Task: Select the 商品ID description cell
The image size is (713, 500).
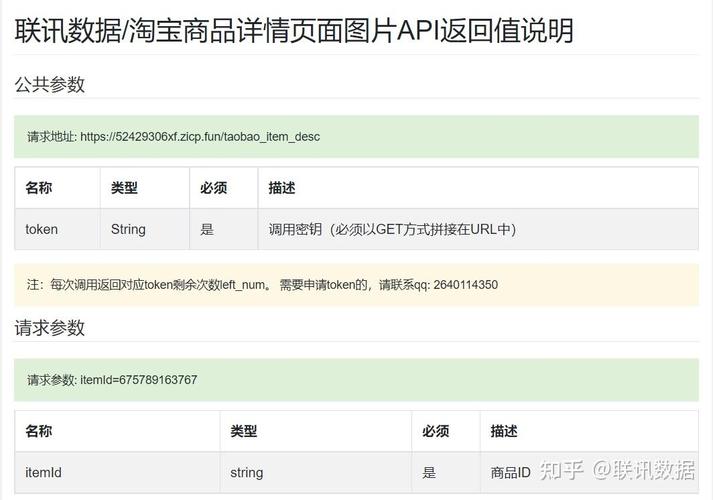Action: pyautogui.click(x=510, y=472)
